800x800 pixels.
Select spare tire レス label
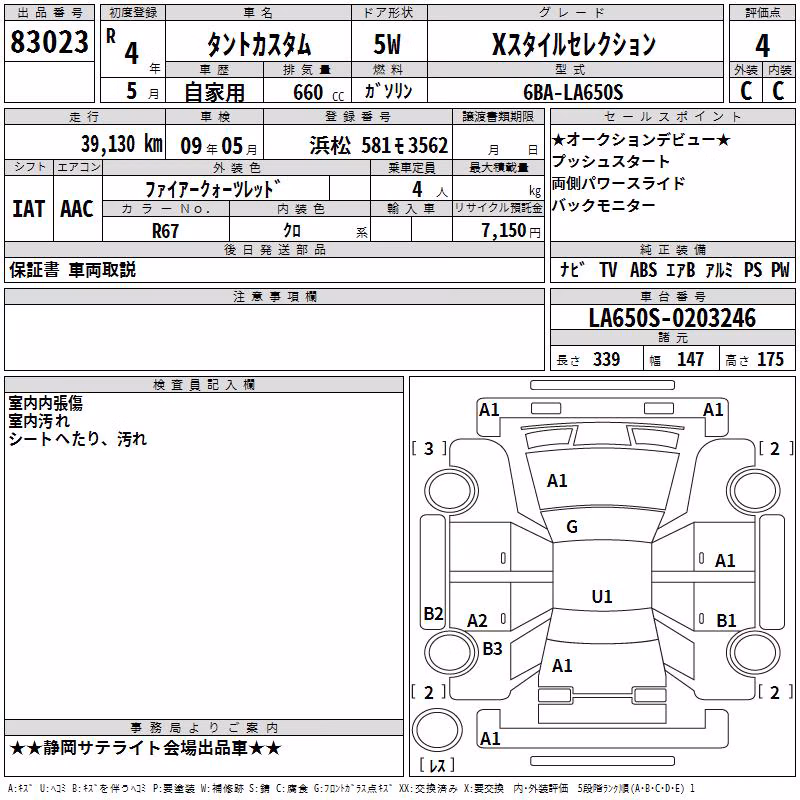pyautogui.click(x=437, y=764)
